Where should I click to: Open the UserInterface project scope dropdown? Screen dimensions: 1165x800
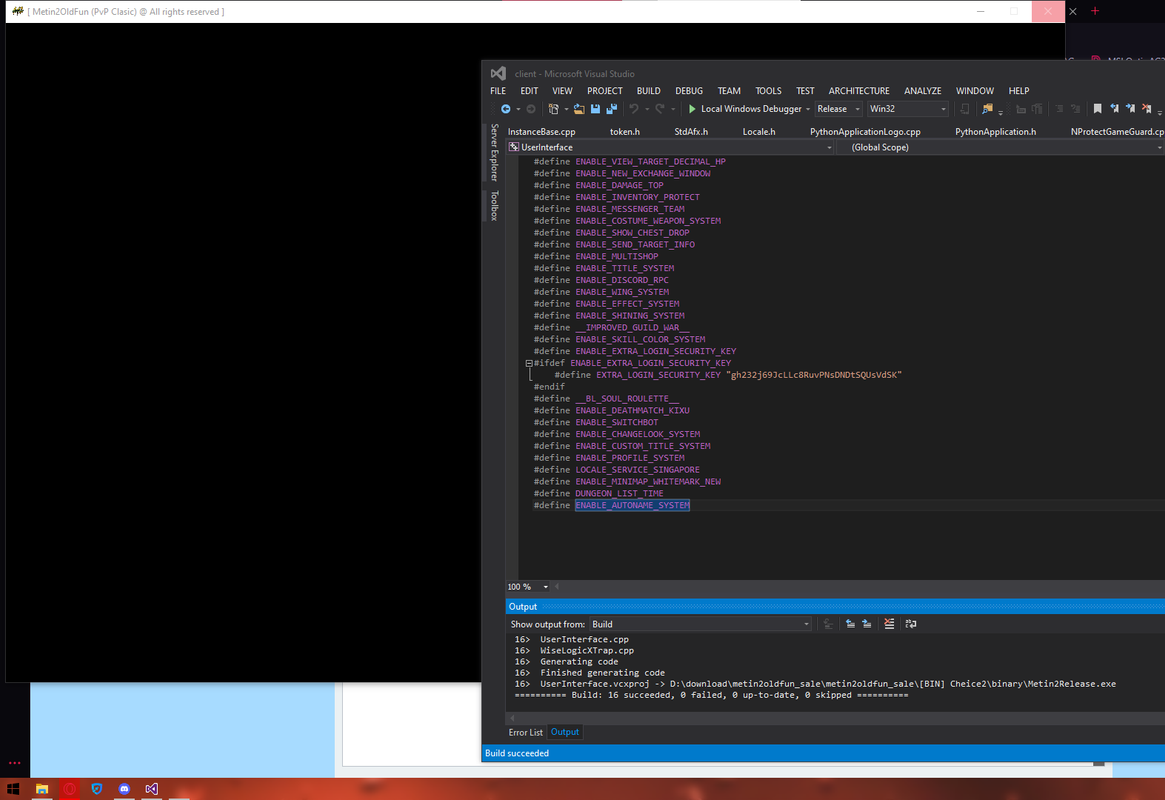pyautogui.click(x=670, y=147)
